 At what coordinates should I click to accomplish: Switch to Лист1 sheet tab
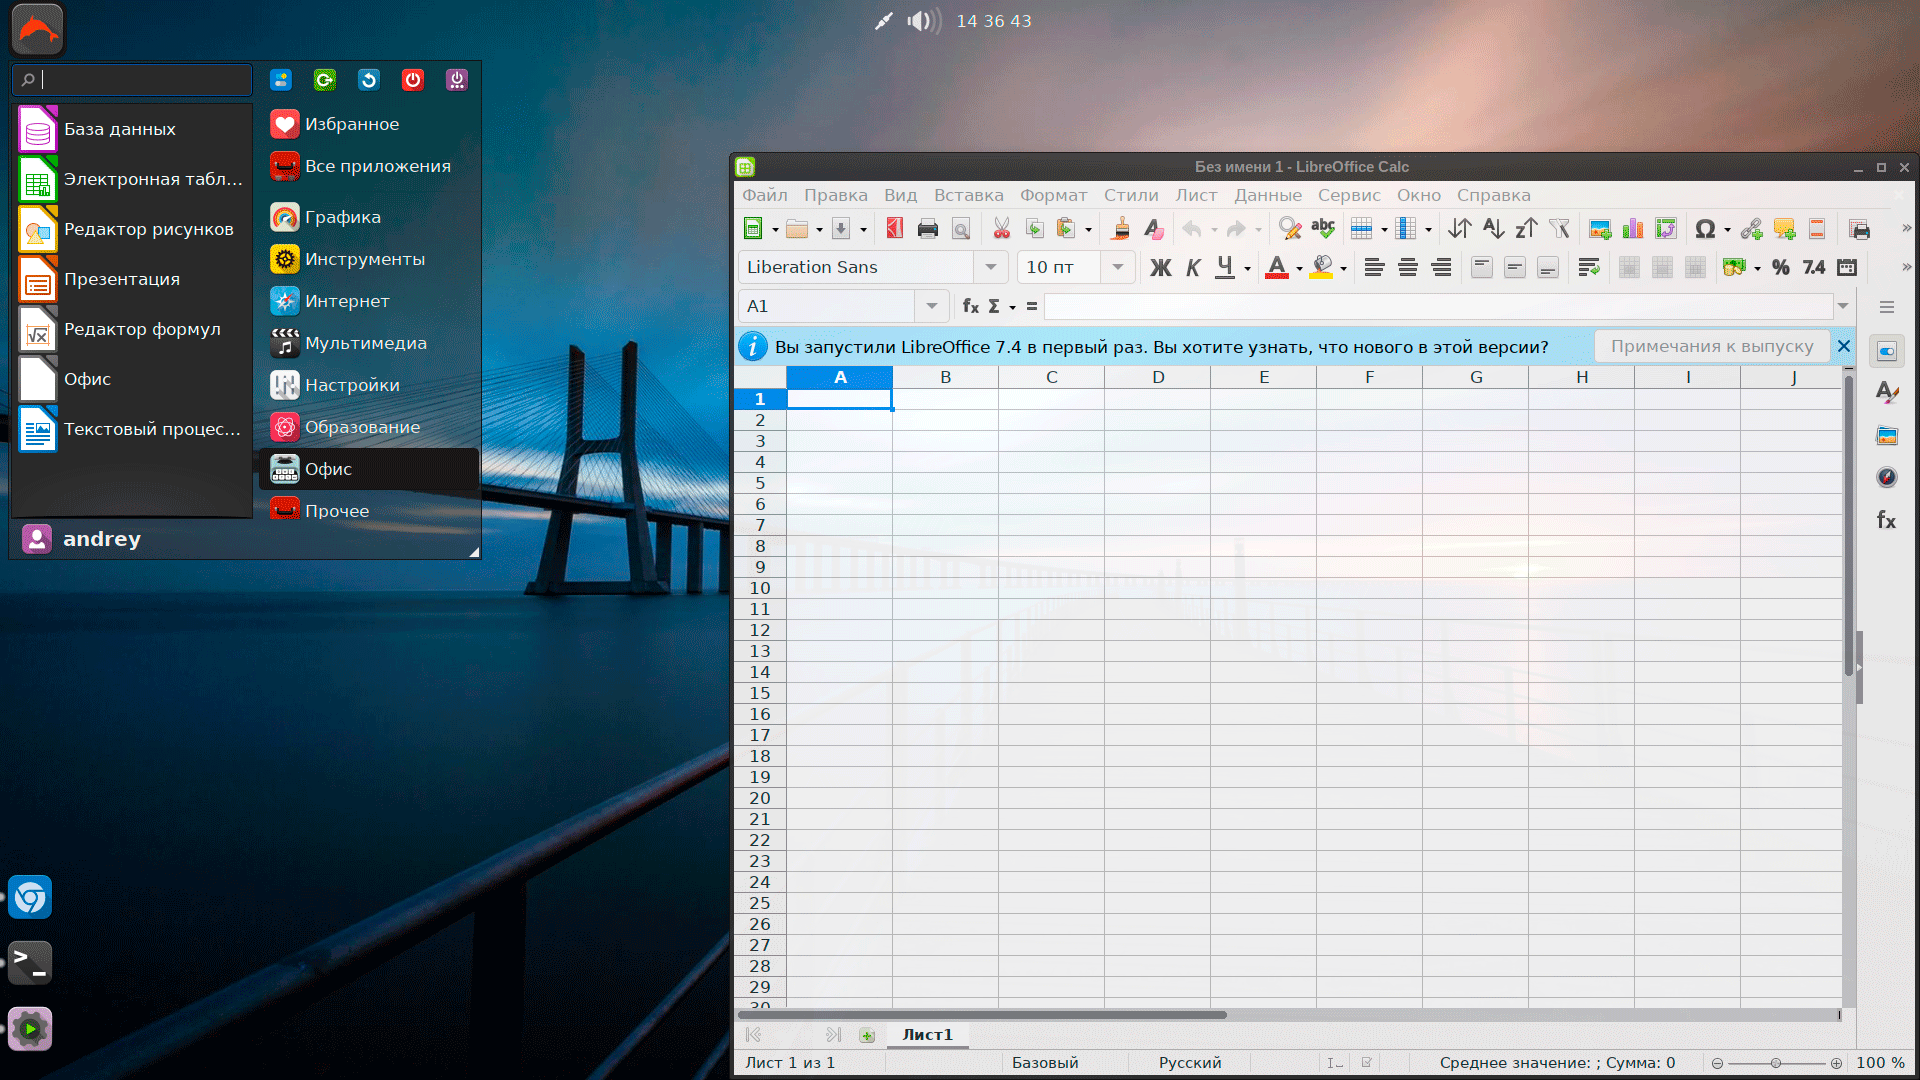click(927, 1035)
